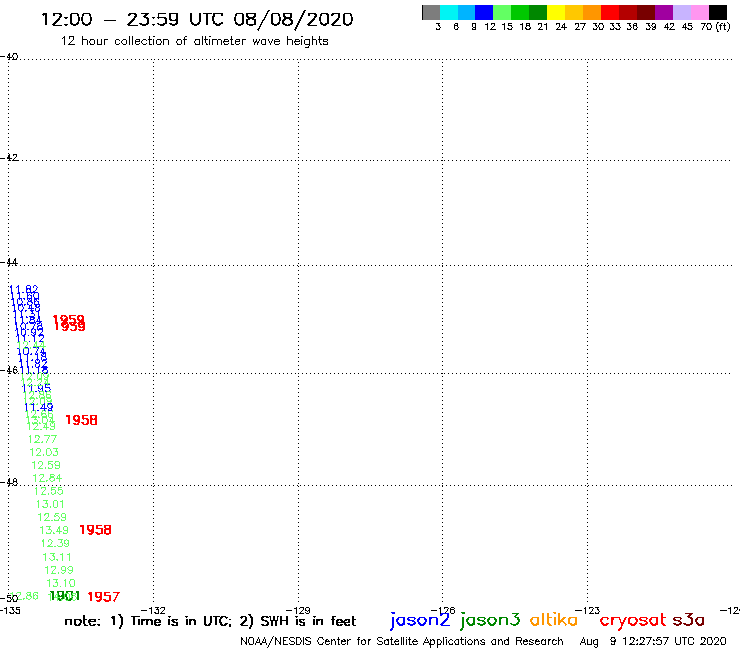Click the latitude axis label -48
740x650 pixels.
coord(9,482)
